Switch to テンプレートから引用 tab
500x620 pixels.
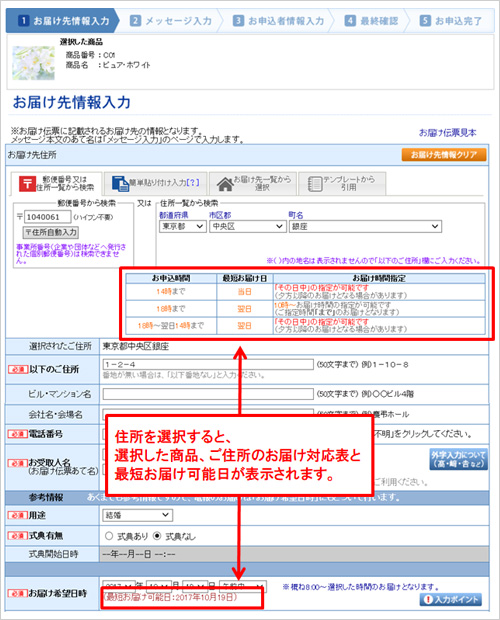click(x=342, y=183)
